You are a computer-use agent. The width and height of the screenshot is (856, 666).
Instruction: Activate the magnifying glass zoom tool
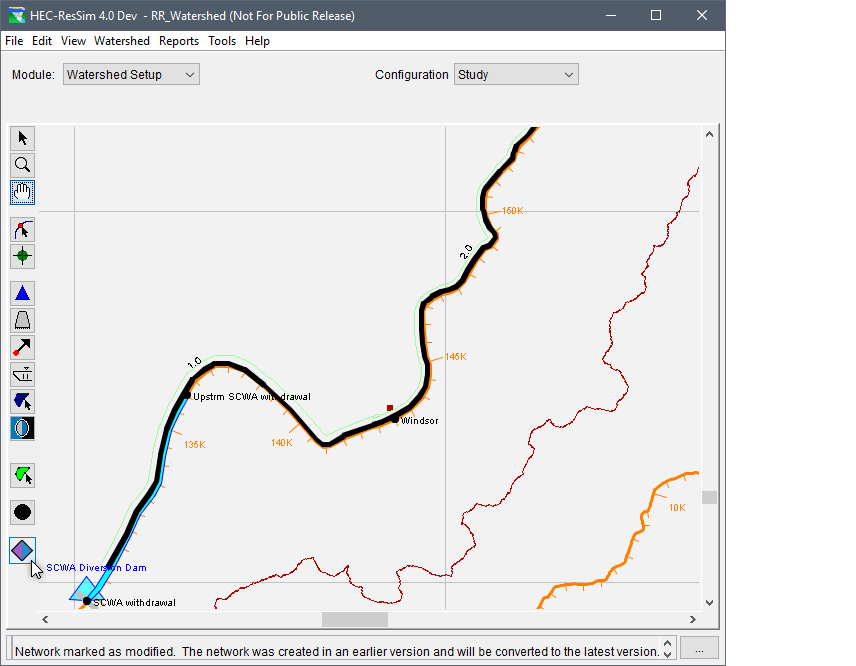coord(22,165)
